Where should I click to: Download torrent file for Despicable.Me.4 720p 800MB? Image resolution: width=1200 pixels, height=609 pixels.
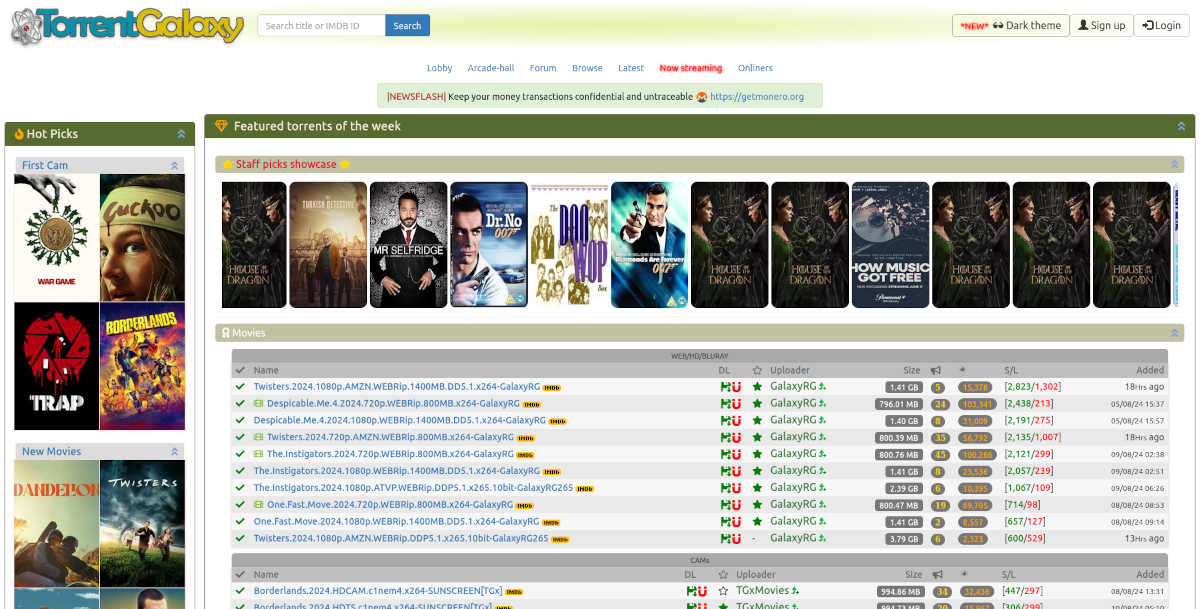click(x=725, y=403)
